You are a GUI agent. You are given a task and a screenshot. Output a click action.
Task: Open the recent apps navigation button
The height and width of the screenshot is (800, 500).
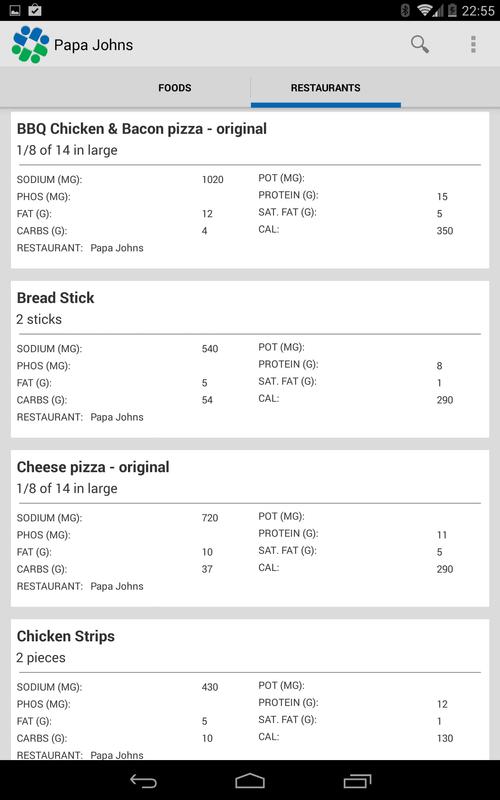click(x=357, y=781)
